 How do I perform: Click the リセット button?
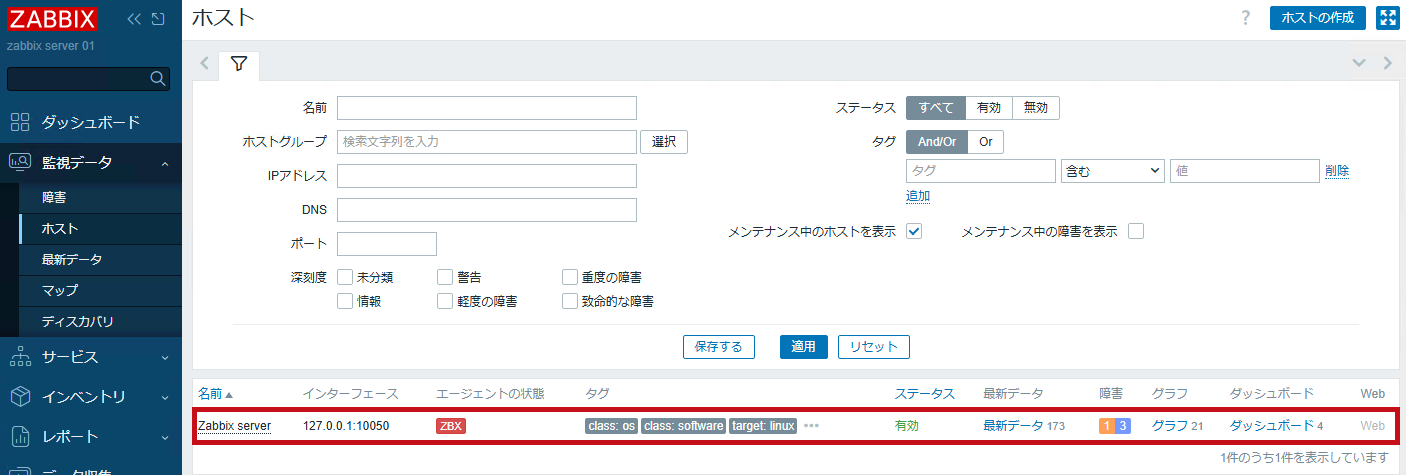(874, 347)
